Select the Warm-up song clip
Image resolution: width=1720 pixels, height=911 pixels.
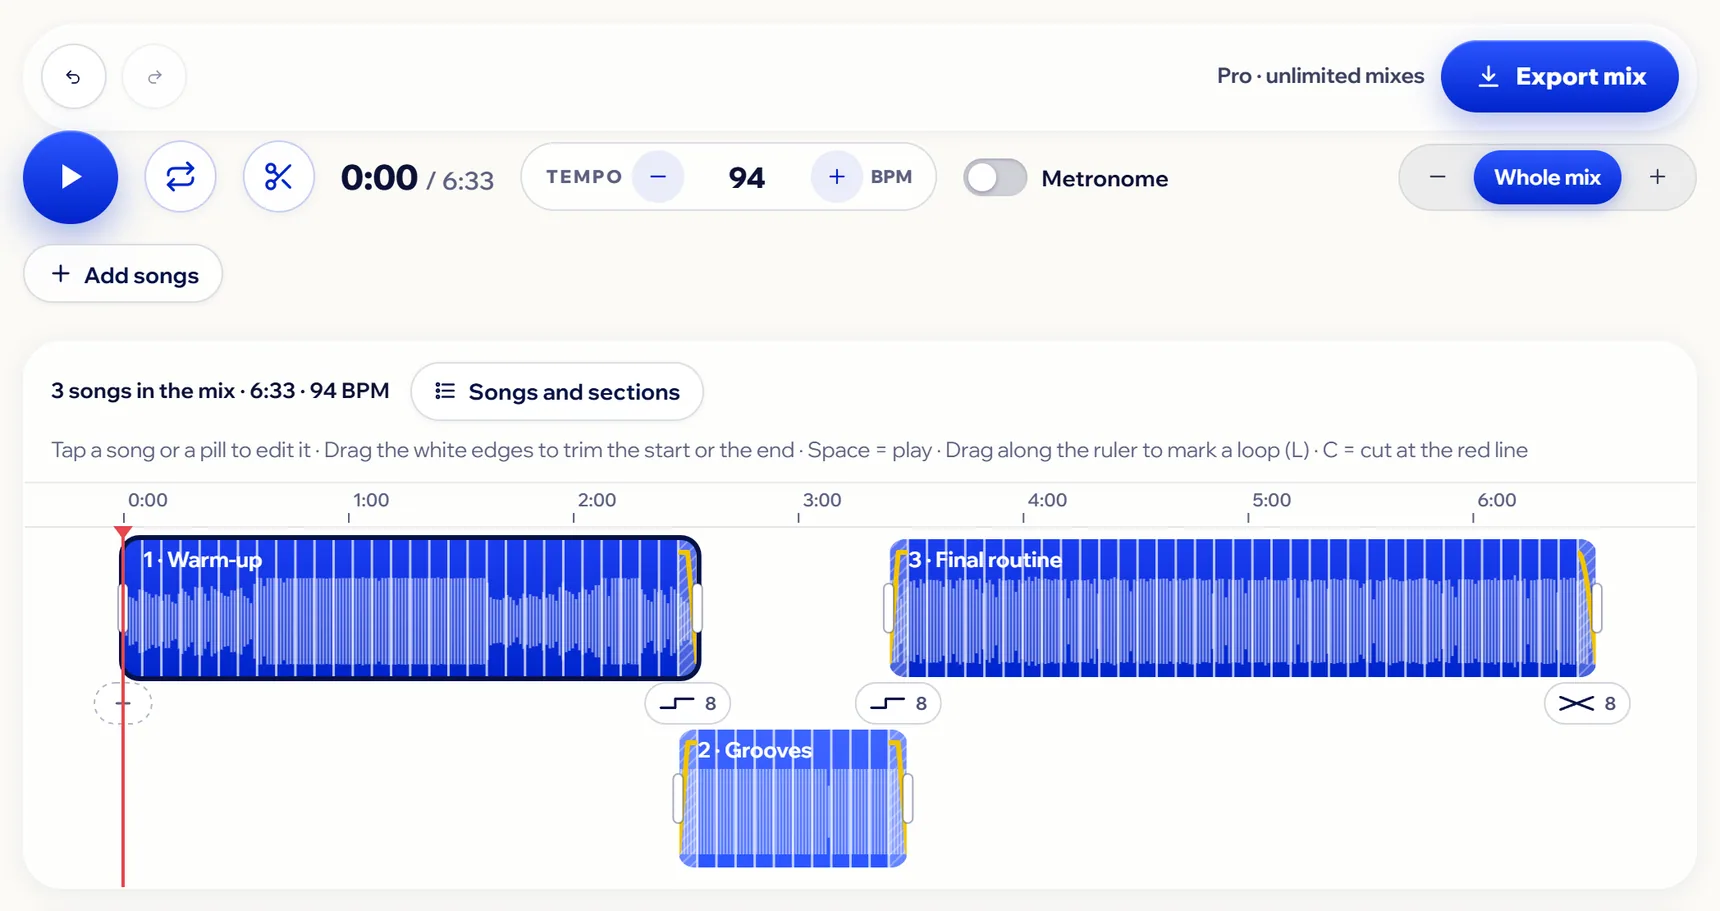[410, 608]
